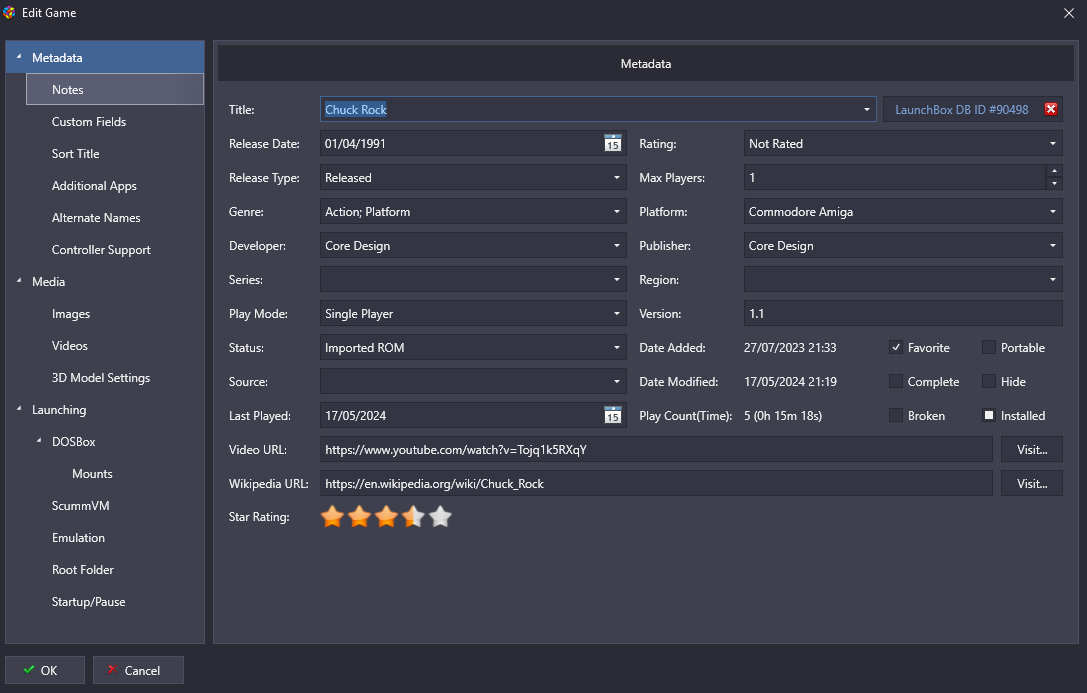This screenshot has width=1087, height=693.
Task: Enable the Complete checkbox
Action: click(x=896, y=381)
